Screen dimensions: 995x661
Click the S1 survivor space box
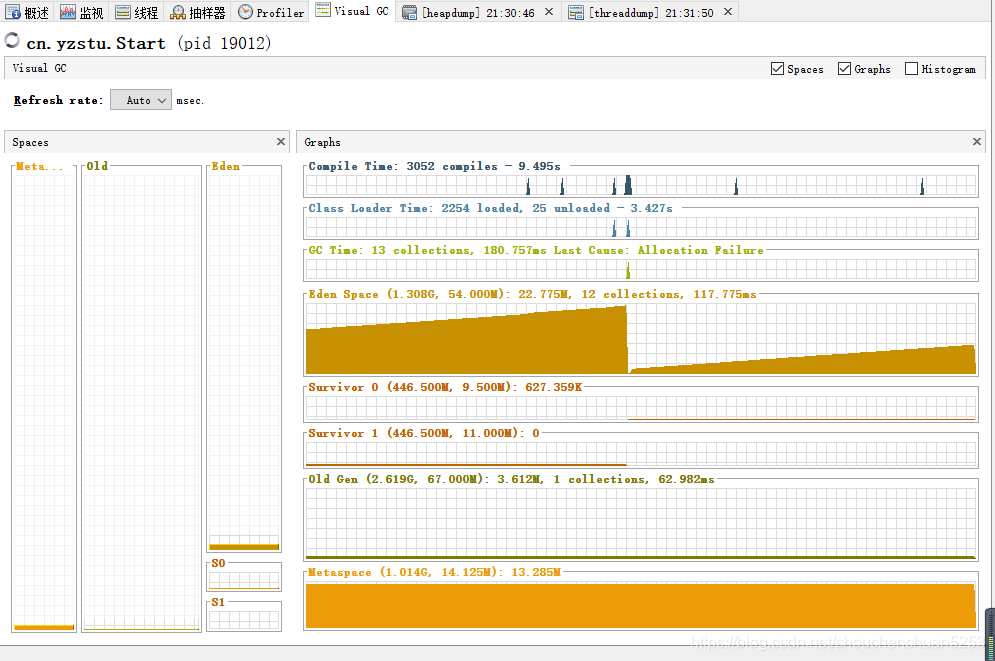(x=244, y=620)
